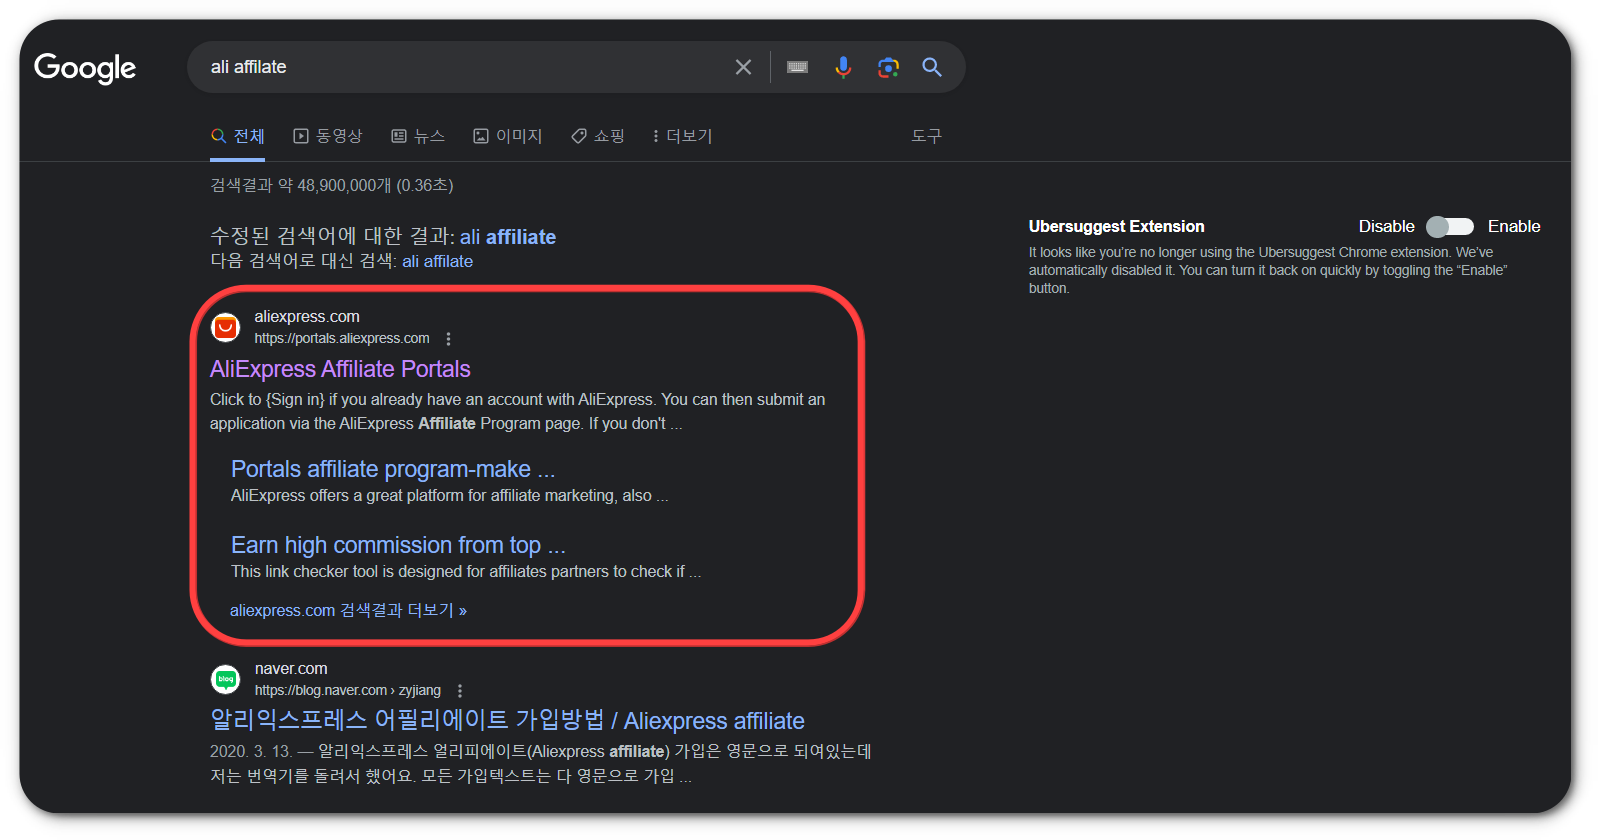Open three-dot menu for AliExpress result
Image resolution: width=1598 pixels, height=840 pixels.
pyautogui.click(x=448, y=339)
